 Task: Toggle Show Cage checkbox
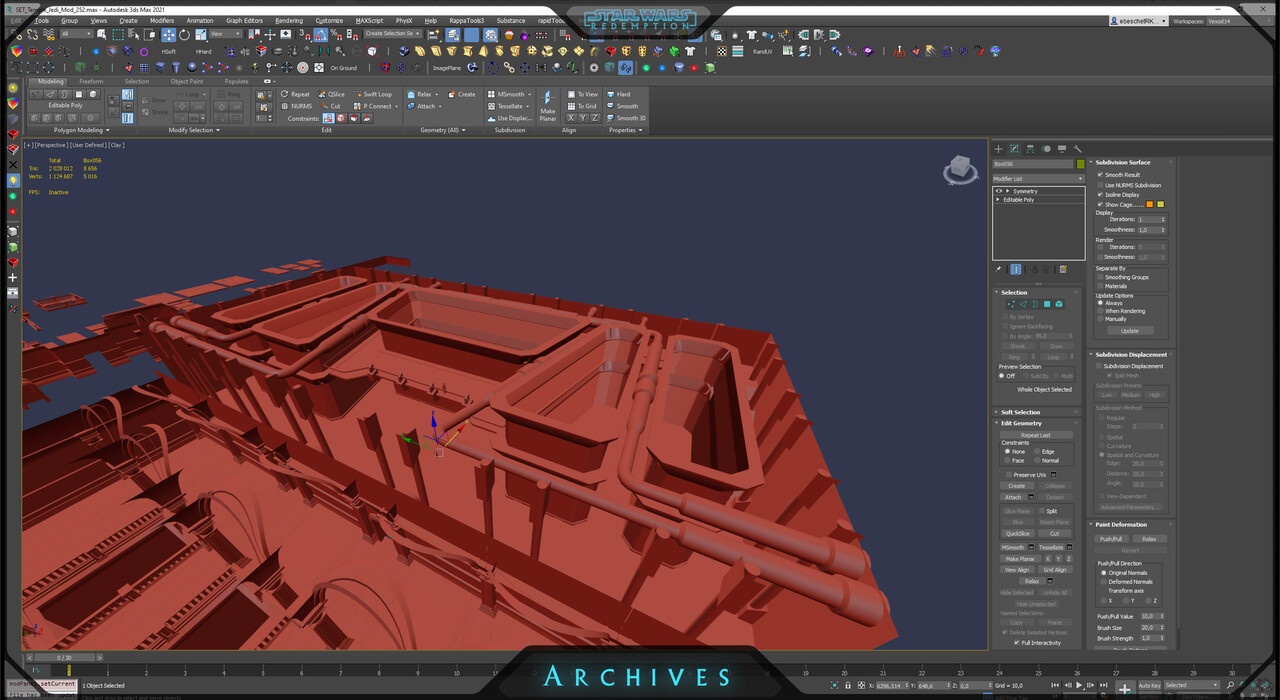point(1100,205)
